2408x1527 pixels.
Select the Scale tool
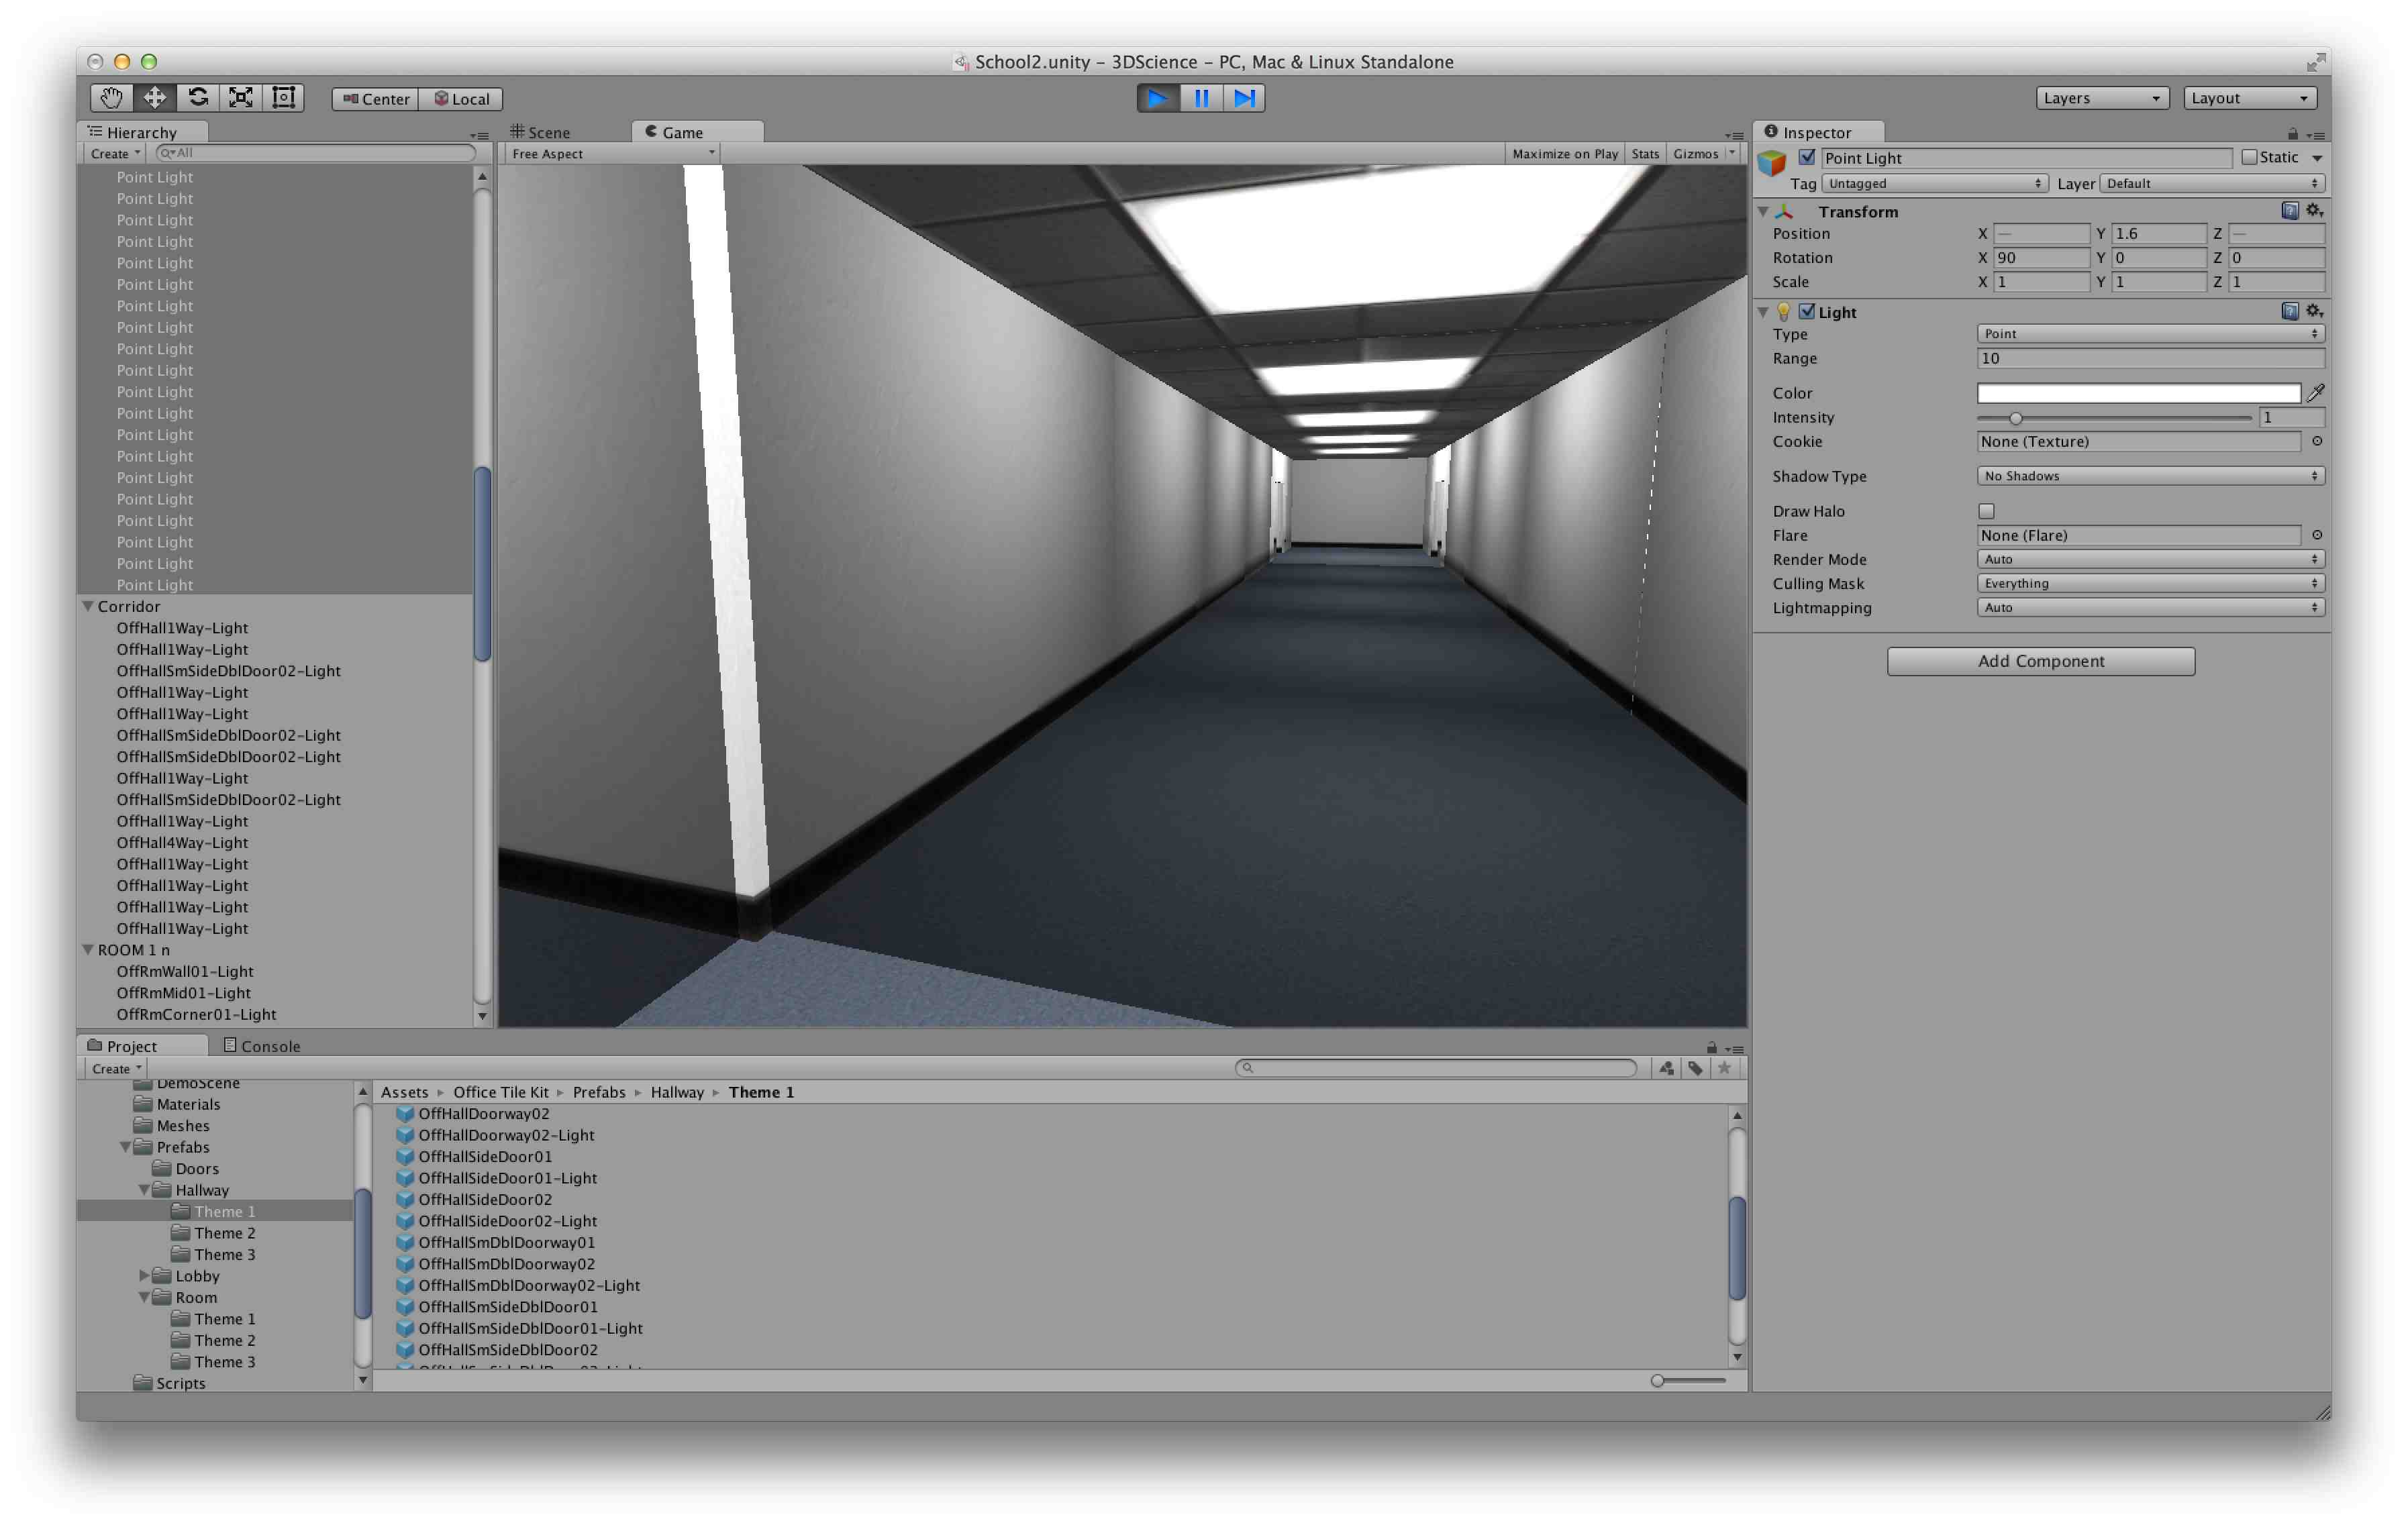[241, 98]
